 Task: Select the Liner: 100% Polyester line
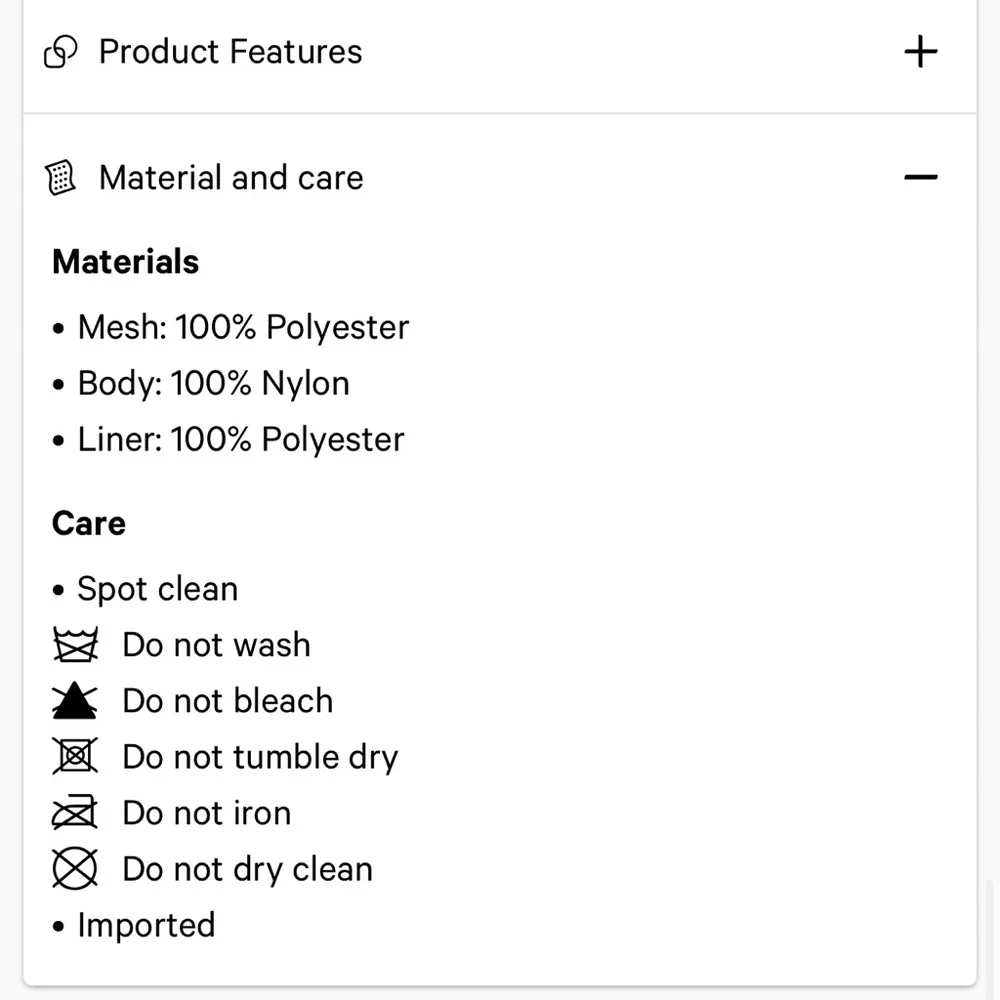(x=240, y=440)
